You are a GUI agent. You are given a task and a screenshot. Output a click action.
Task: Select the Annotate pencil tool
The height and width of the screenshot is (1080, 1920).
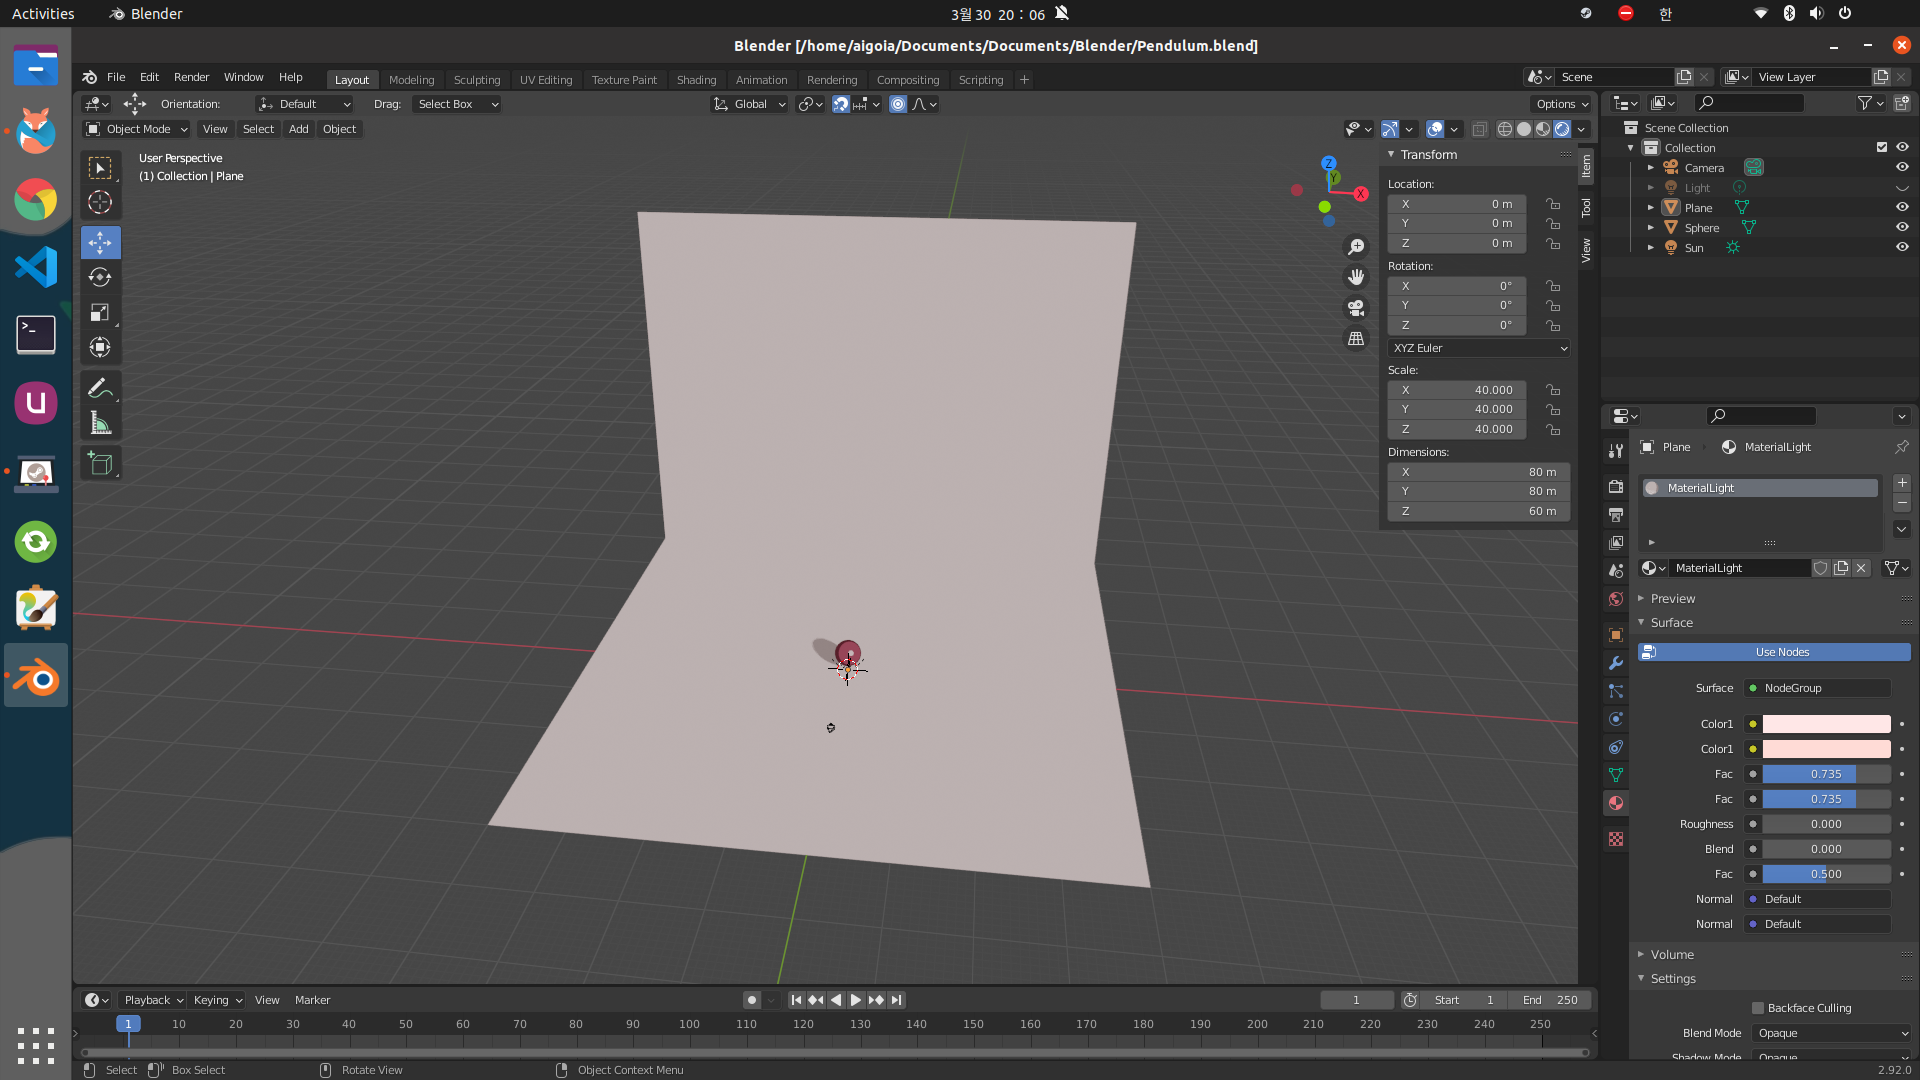click(100, 388)
